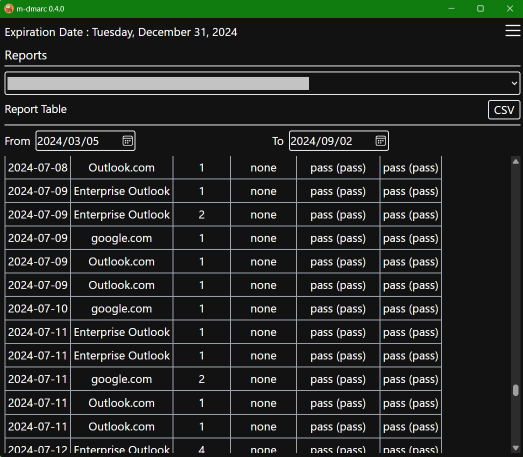Click count 2 in 2024-07-11 google.com row
The image size is (523, 457).
[x=201, y=379]
